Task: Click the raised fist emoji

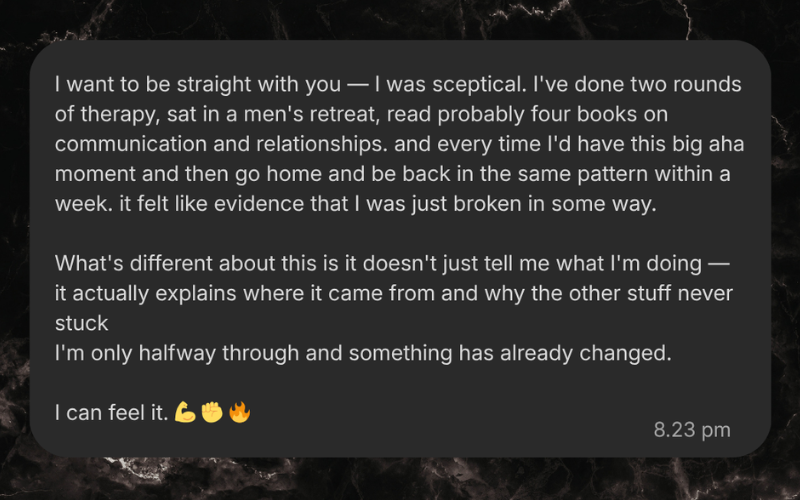Action: tap(211, 411)
